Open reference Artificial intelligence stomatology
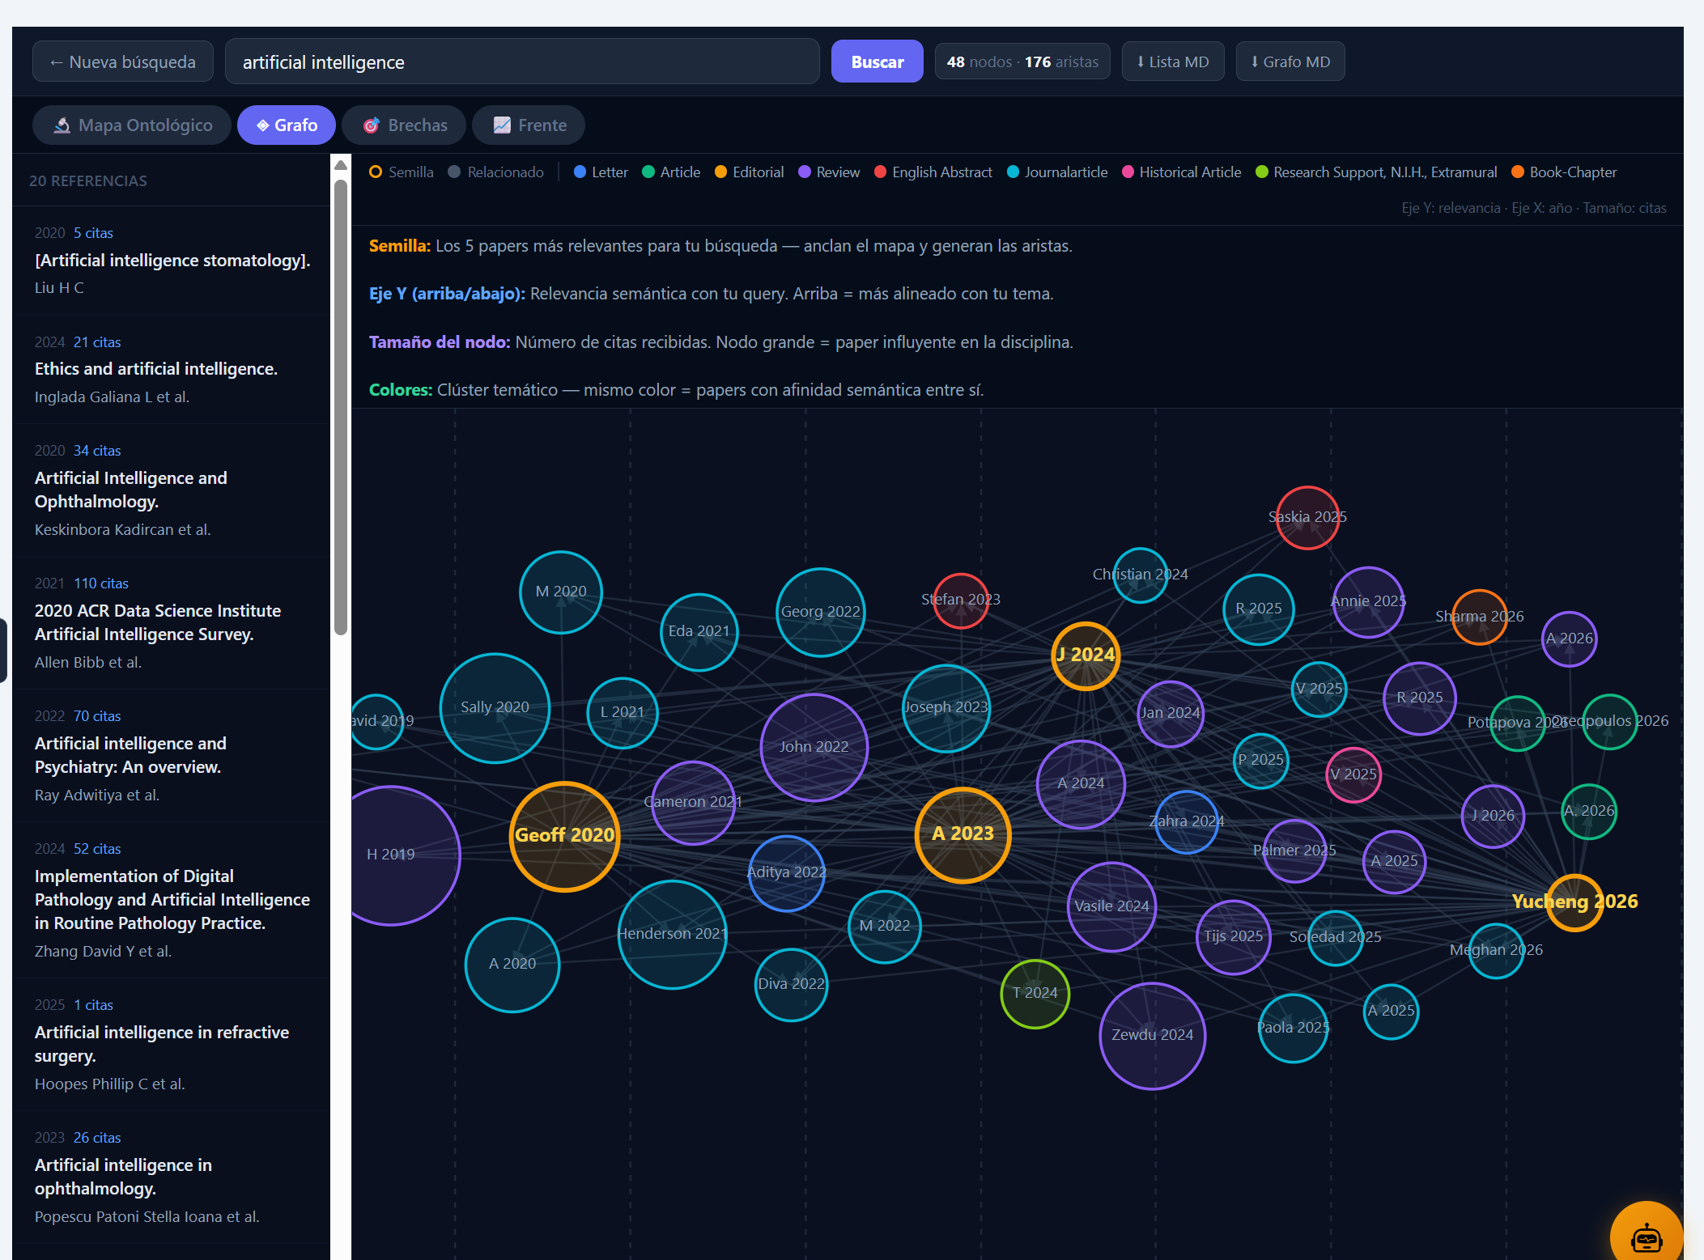The height and width of the screenshot is (1260, 1704). coord(173,260)
